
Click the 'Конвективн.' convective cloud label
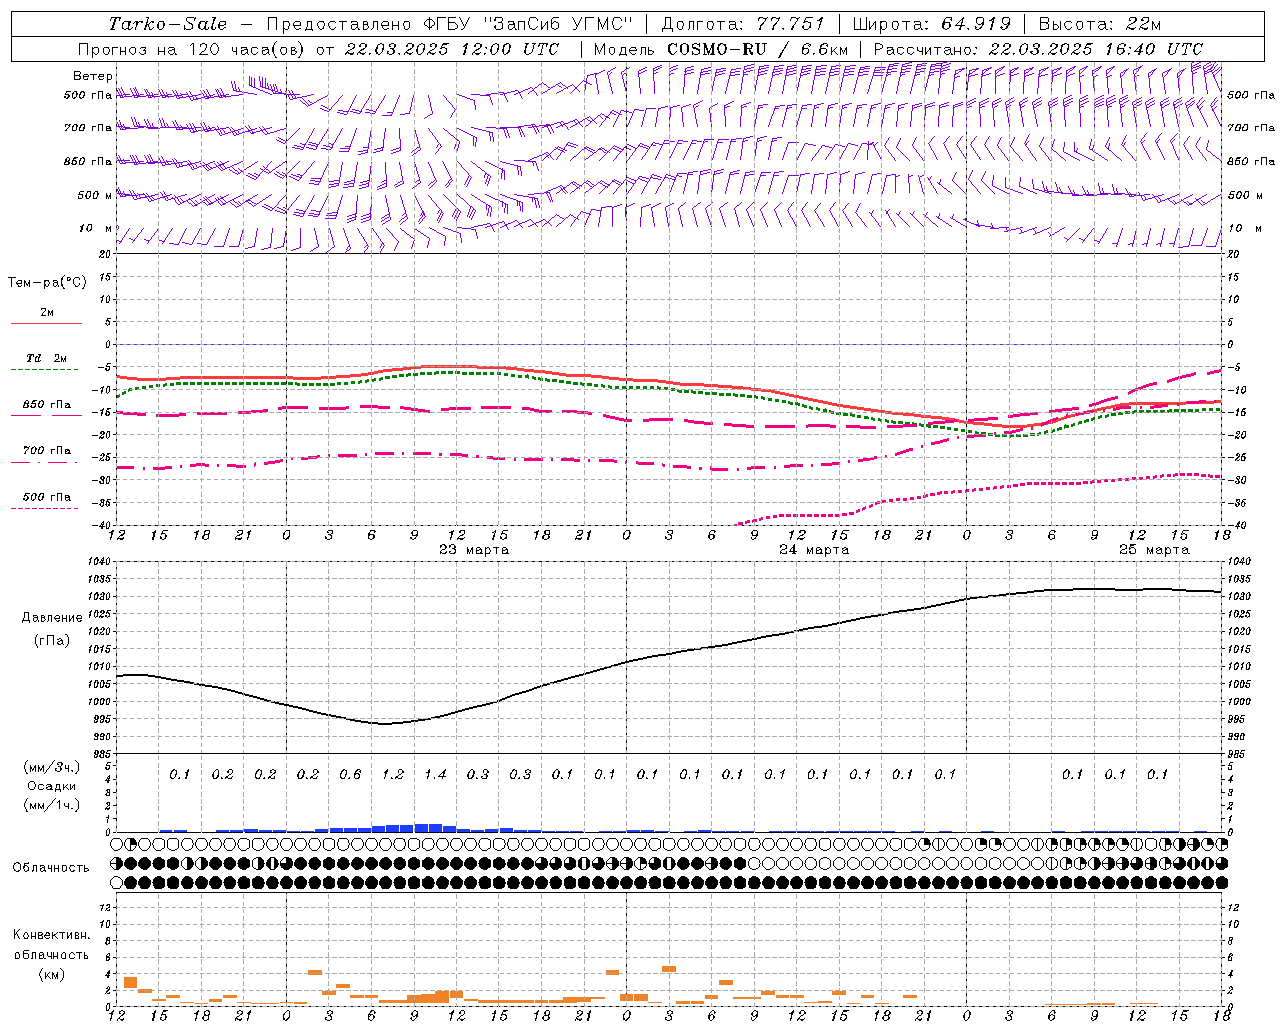coord(51,935)
